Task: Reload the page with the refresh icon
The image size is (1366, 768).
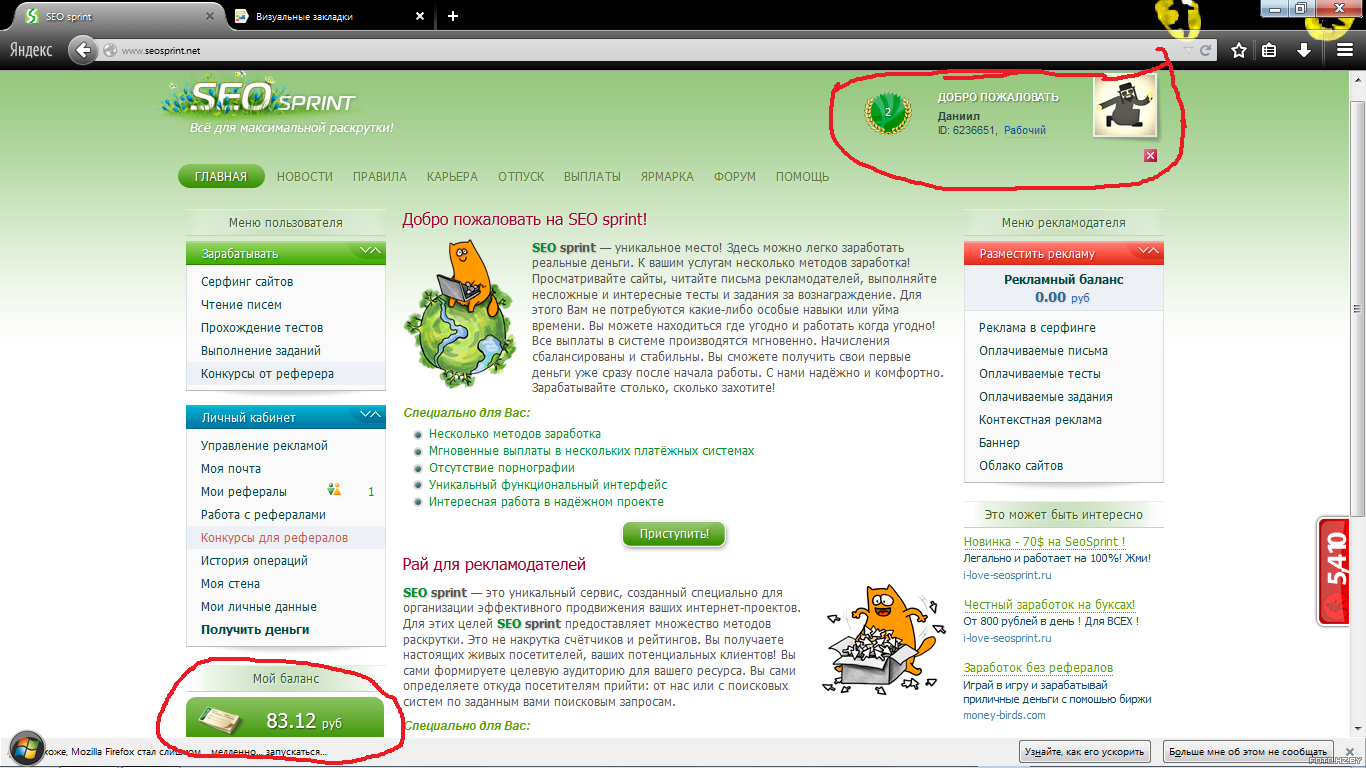Action: tap(1206, 50)
